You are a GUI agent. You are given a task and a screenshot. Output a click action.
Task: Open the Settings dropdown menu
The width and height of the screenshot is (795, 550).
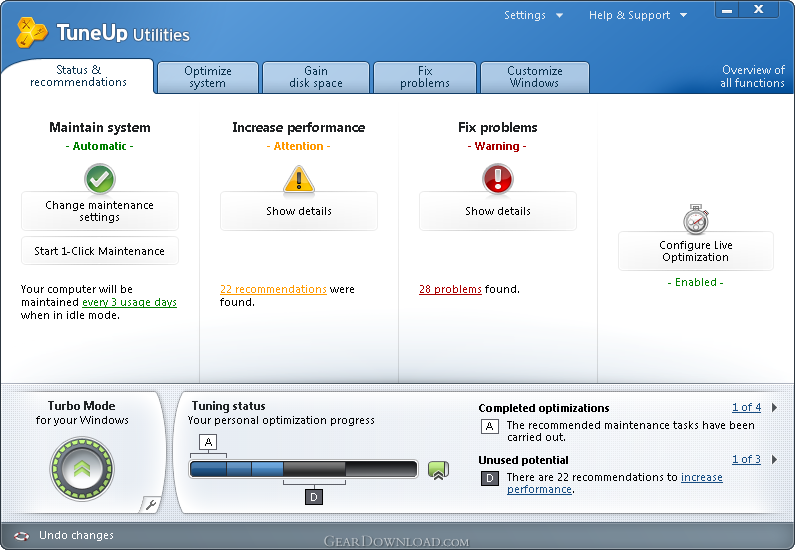coord(533,15)
